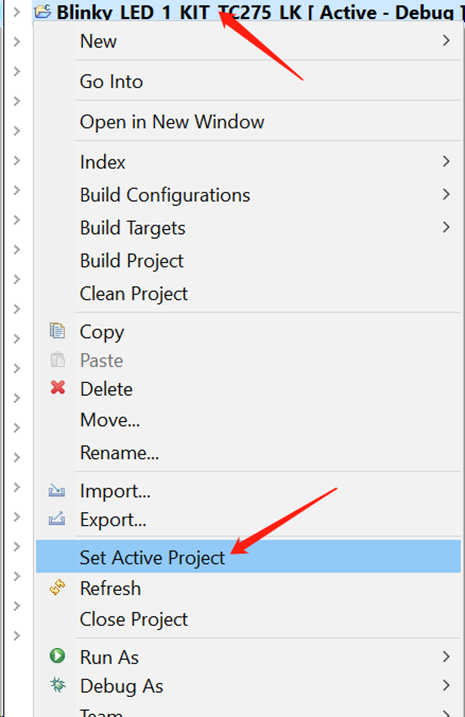
Task: Click the Import tray icon
Action: point(57,491)
